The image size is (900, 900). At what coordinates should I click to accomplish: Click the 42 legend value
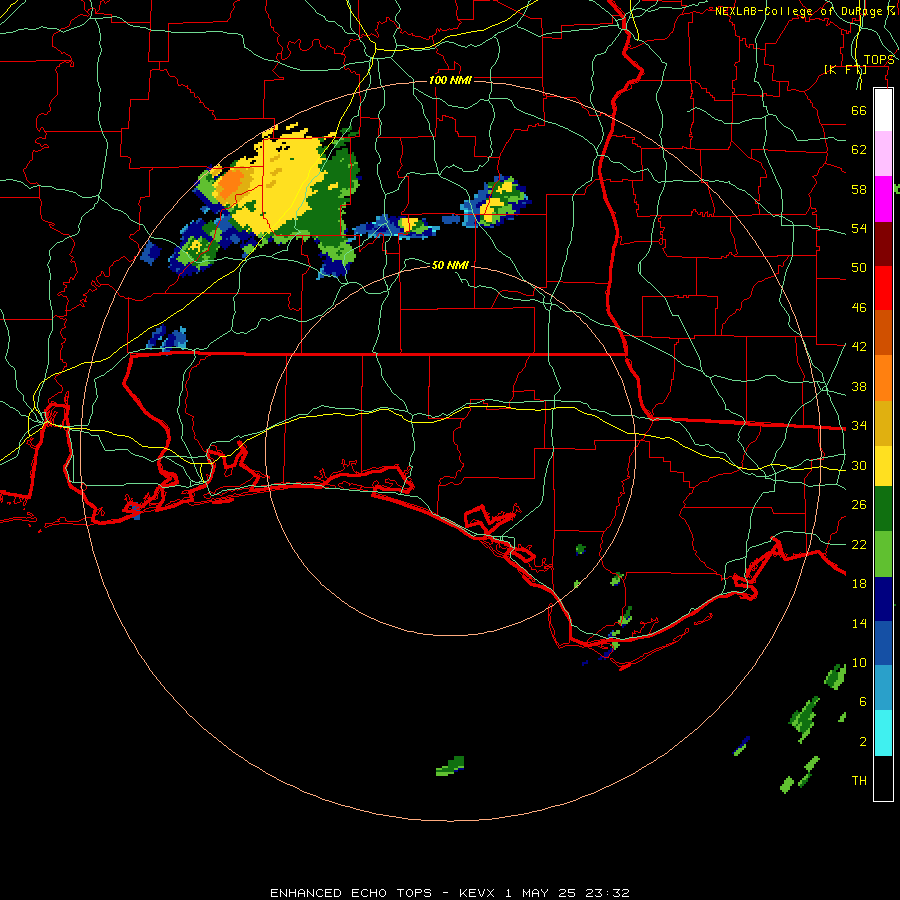click(859, 347)
